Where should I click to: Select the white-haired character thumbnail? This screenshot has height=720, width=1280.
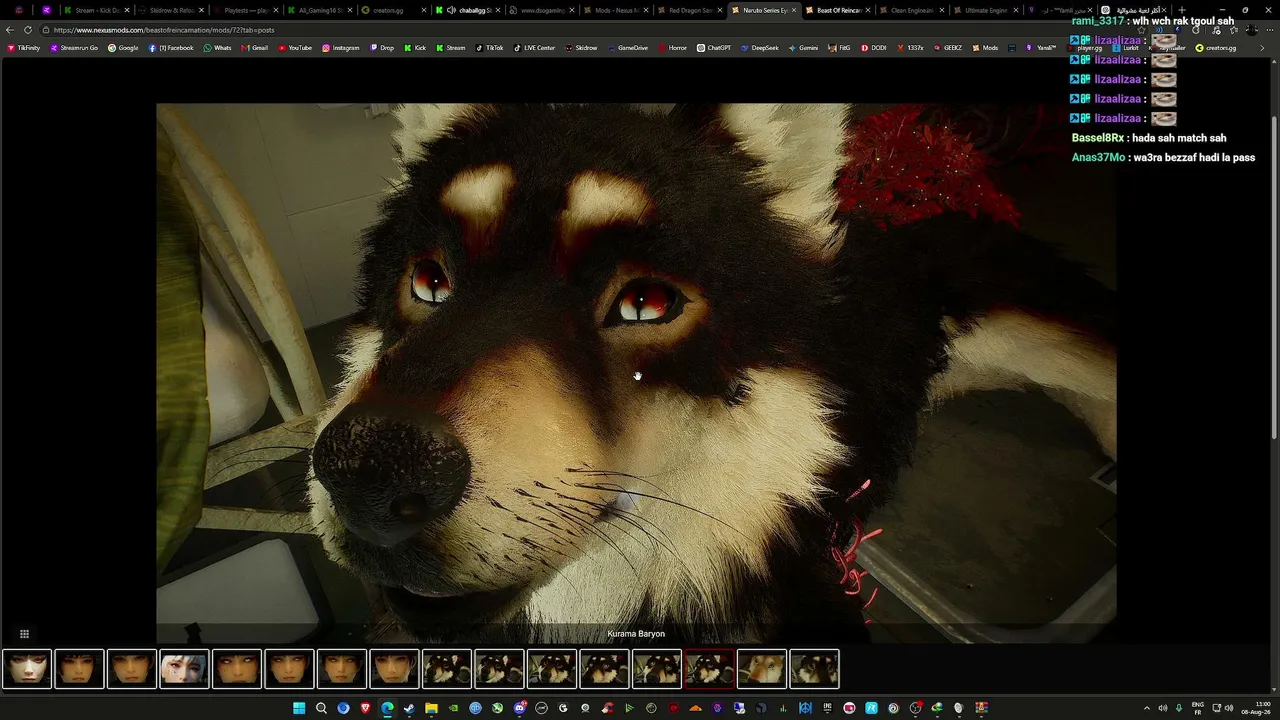coord(184,669)
